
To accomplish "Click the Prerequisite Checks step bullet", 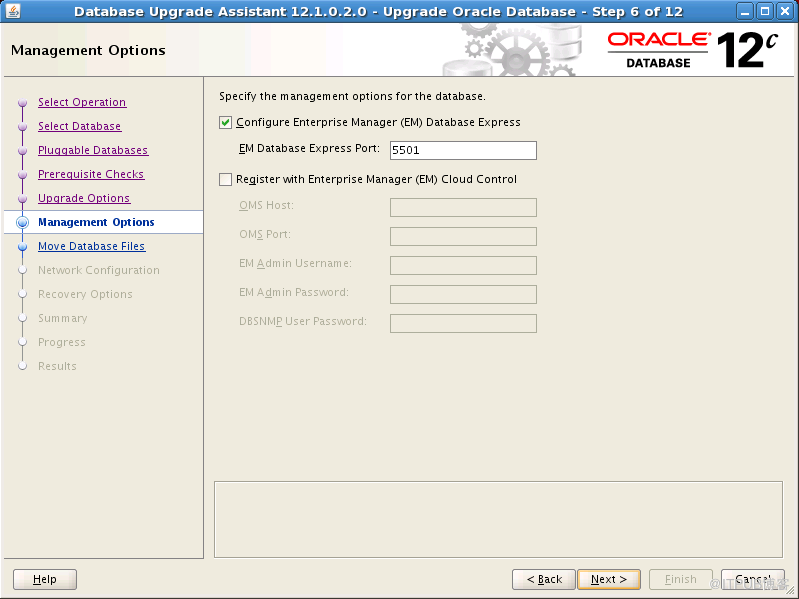I will click(x=22, y=174).
